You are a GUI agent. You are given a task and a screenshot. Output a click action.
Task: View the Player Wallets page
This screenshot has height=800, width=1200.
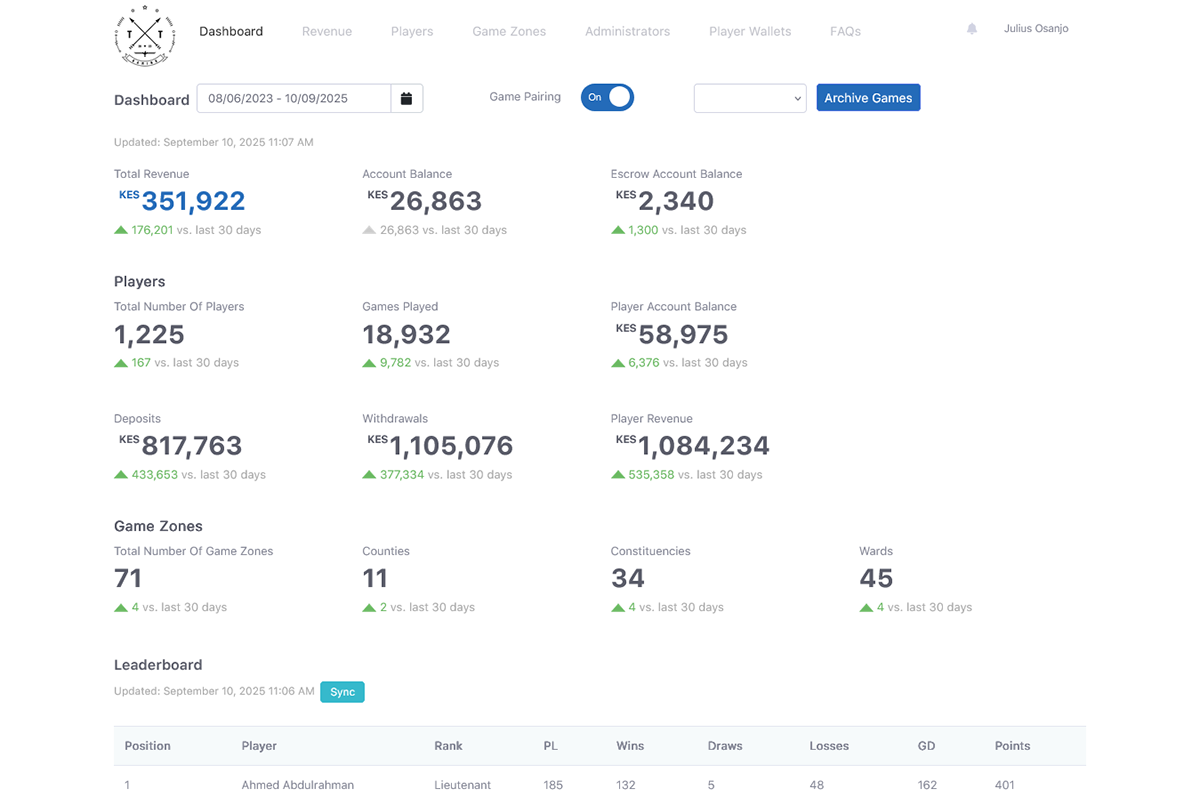point(750,31)
